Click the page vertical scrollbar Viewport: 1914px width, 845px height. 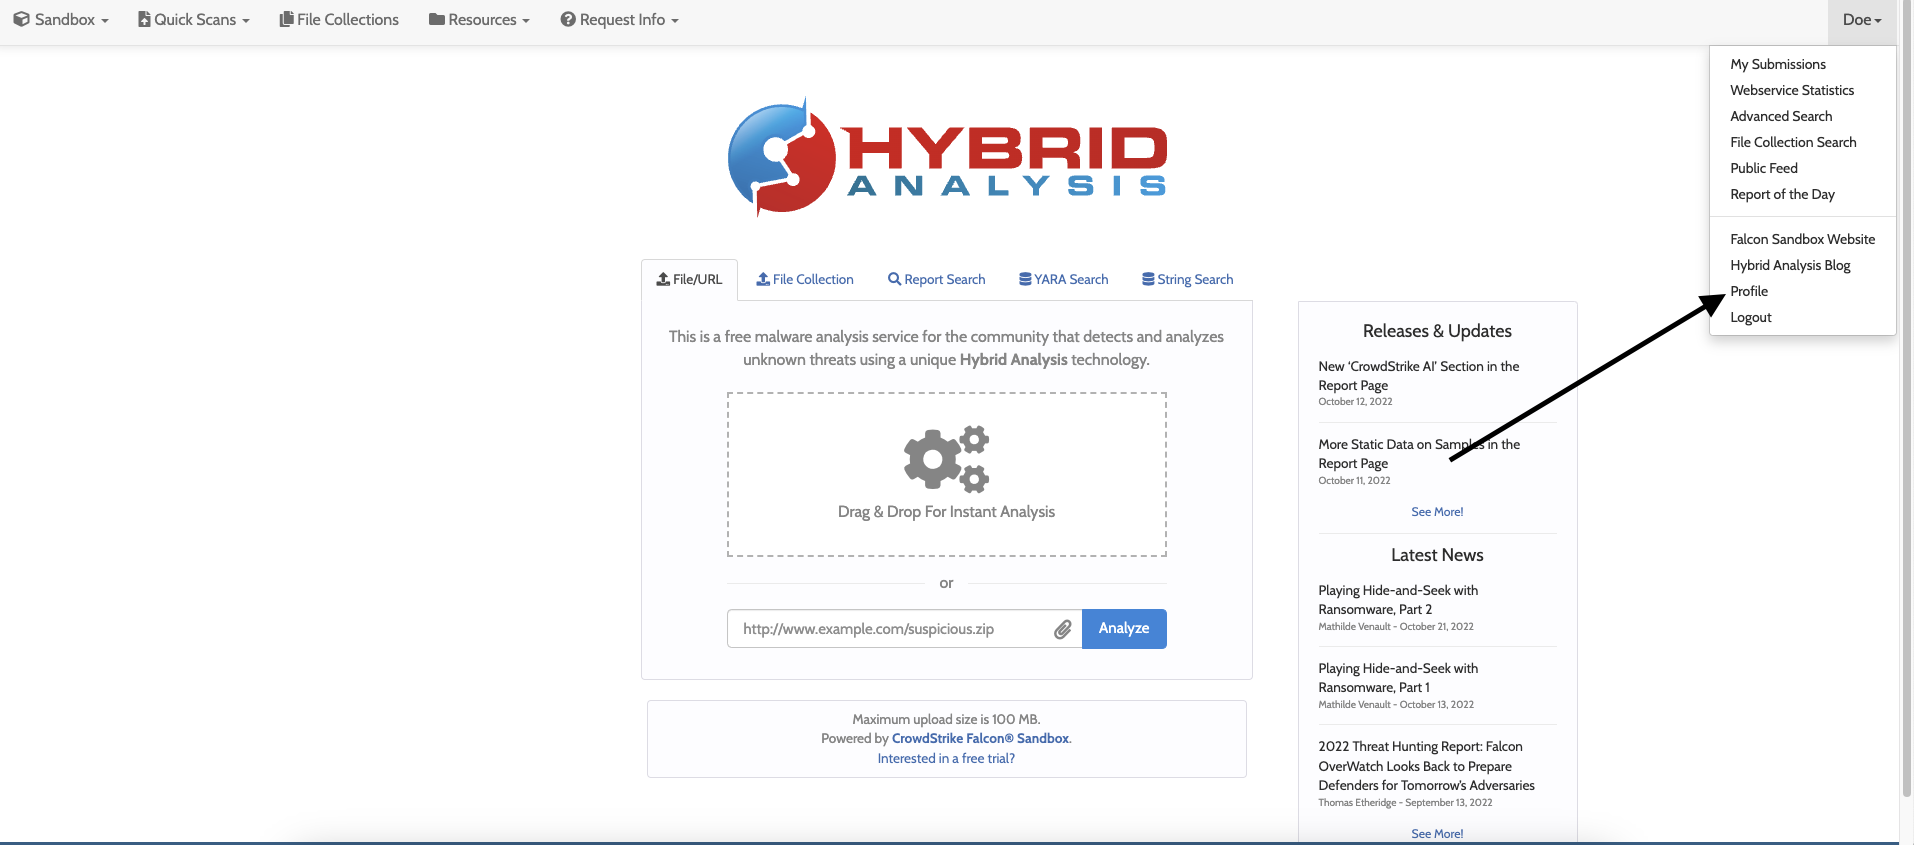1906,400
